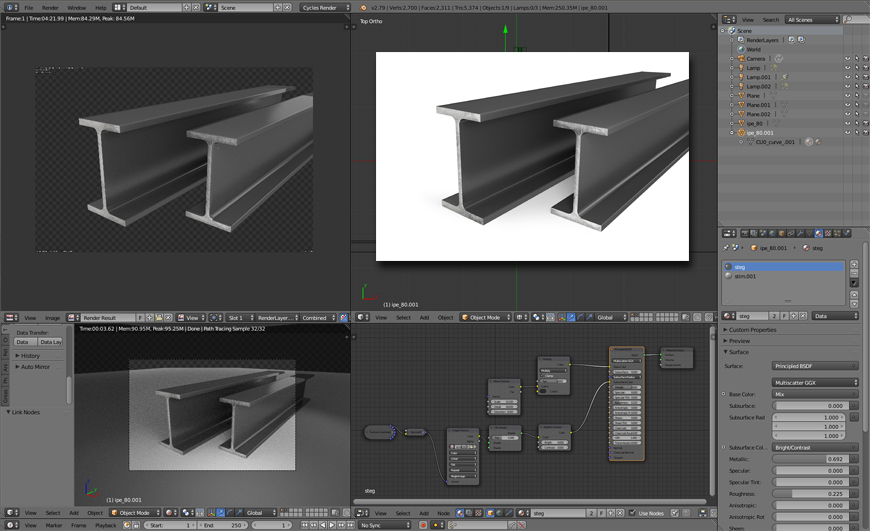
Task: Open the Help menu
Action: pos(100,8)
